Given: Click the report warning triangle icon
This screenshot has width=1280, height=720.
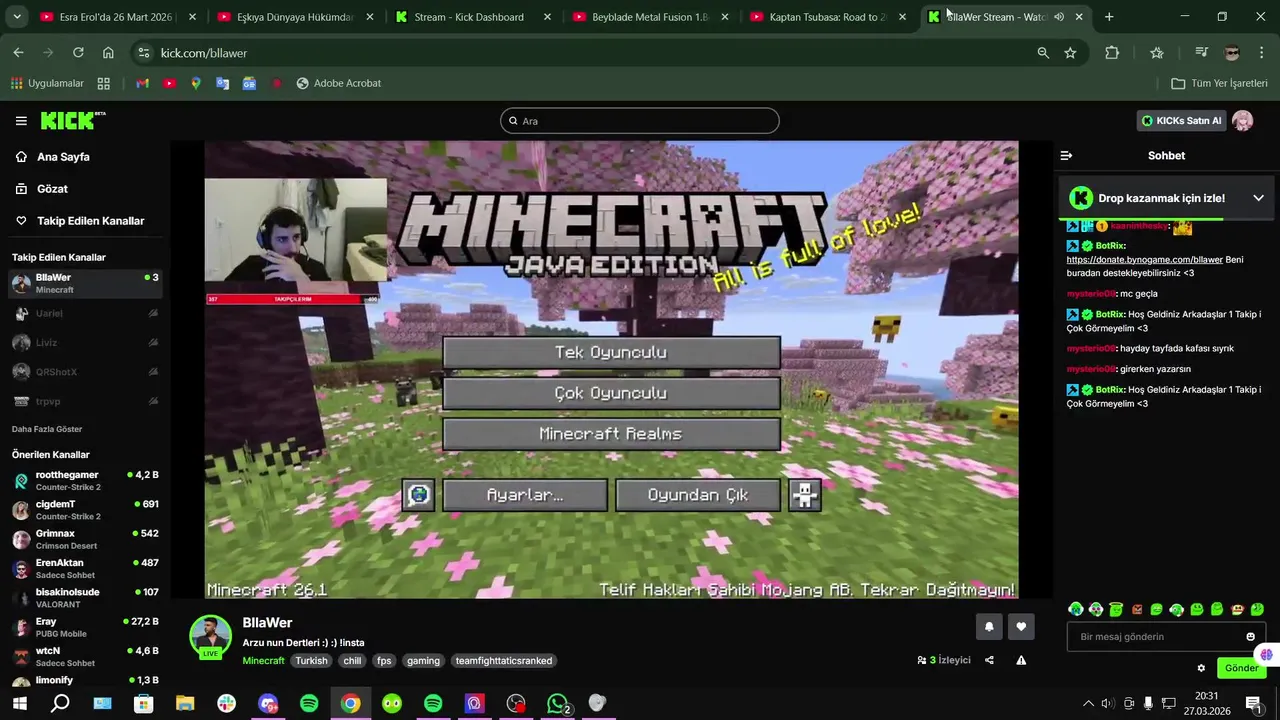Looking at the screenshot, I should (1021, 660).
